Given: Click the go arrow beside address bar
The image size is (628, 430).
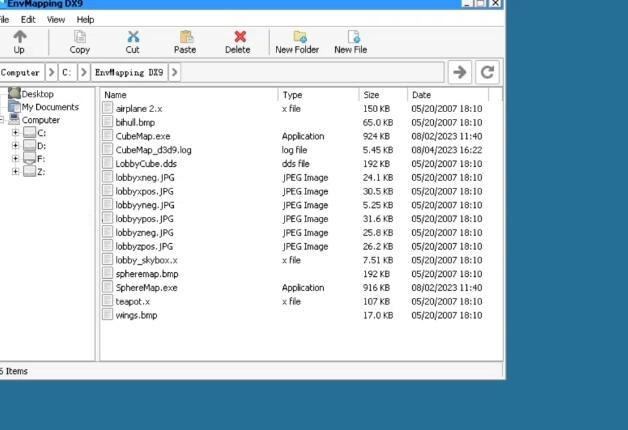Looking at the screenshot, I should pyautogui.click(x=459, y=72).
